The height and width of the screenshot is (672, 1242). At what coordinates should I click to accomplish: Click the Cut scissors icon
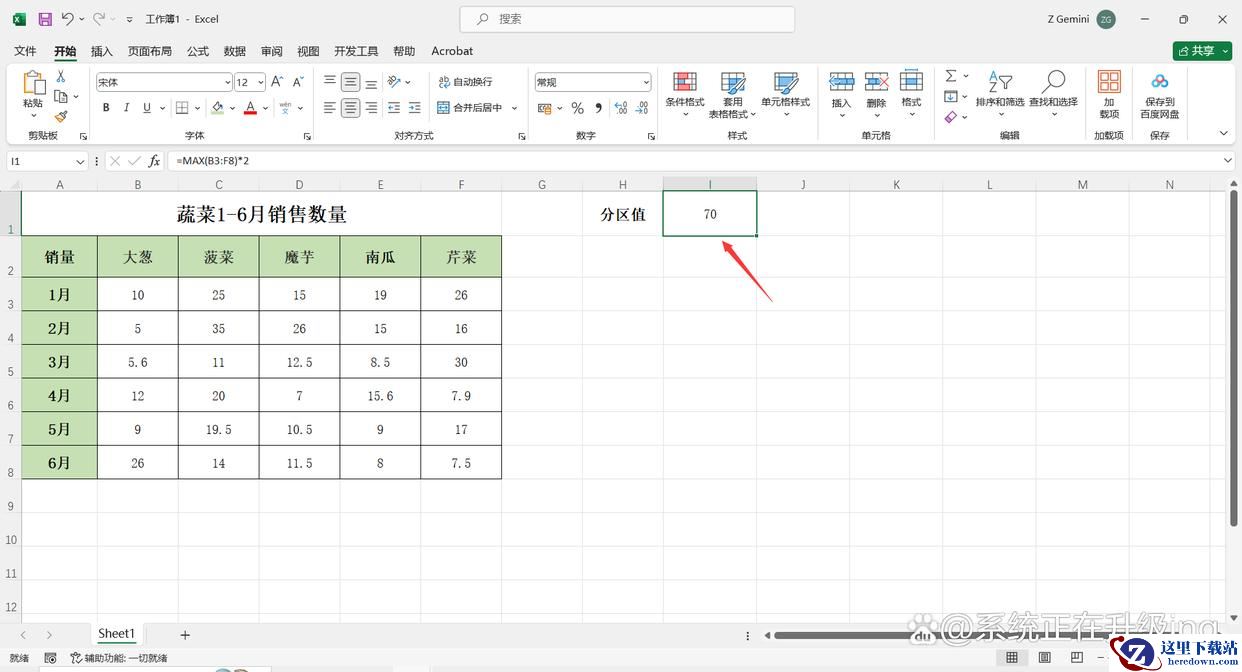[x=61, y=77]
